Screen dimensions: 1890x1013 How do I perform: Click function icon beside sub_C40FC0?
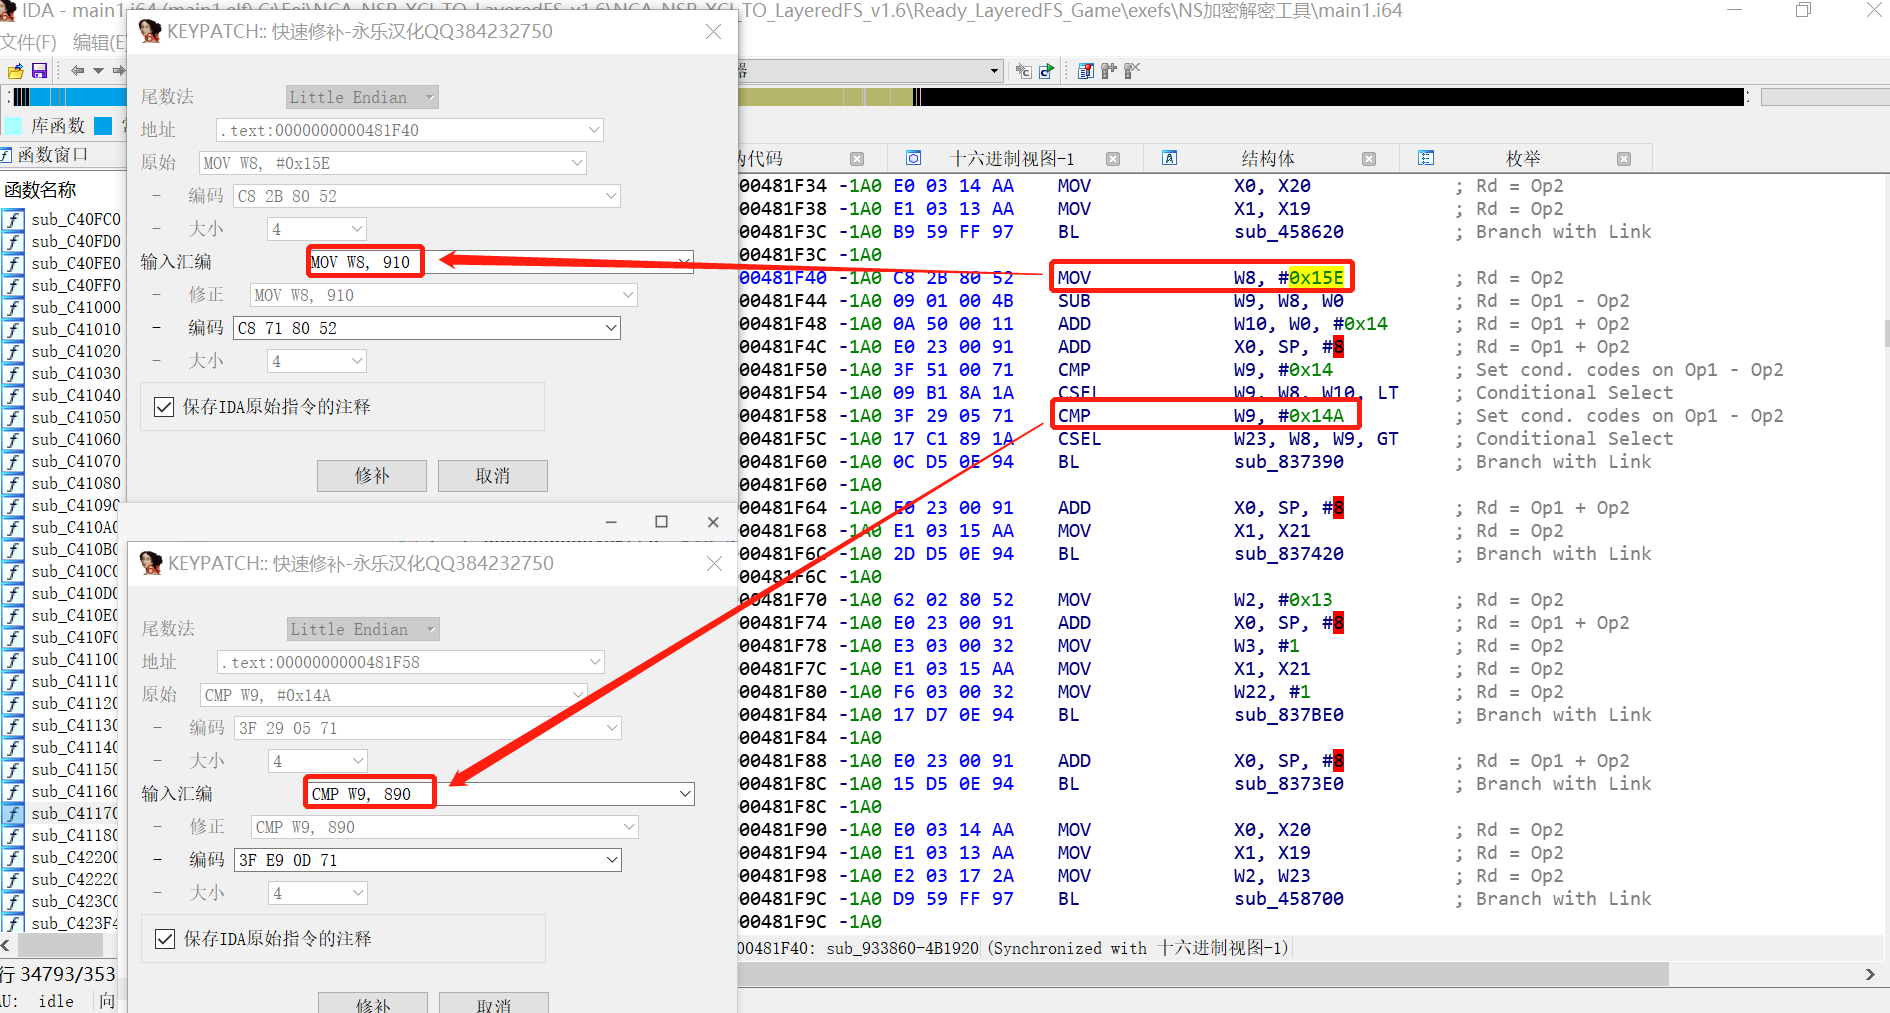13,219
